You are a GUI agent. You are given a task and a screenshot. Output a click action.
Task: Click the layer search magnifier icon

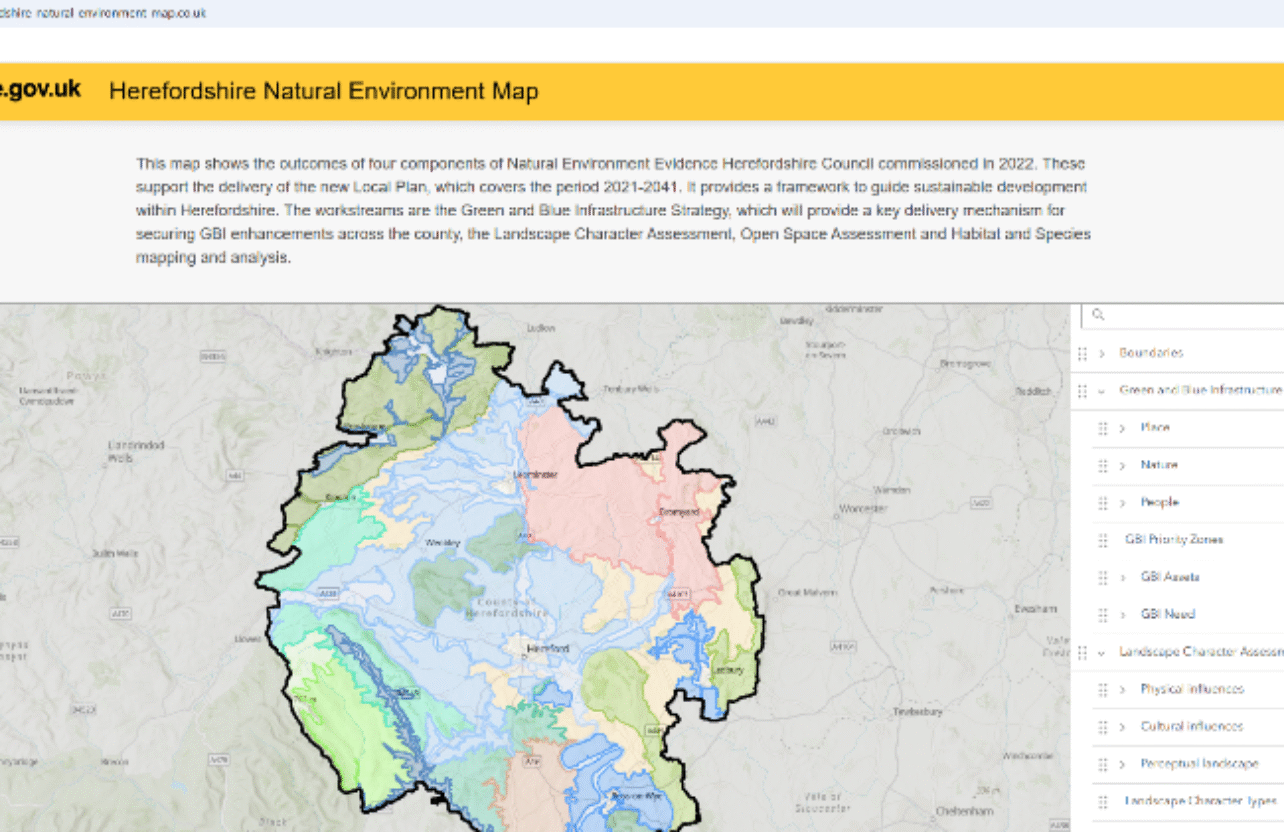pyautogui.click(x=1098, y=315)
